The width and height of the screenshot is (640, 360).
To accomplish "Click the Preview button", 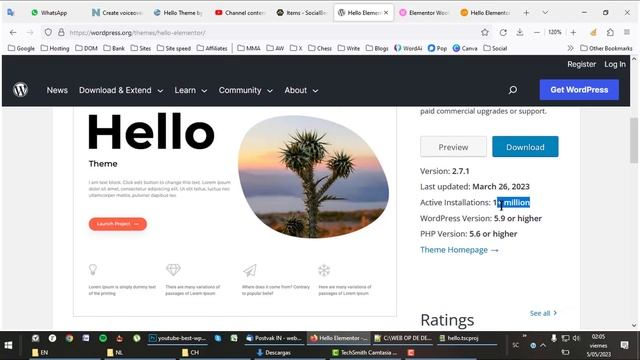I will click(453, 147).
